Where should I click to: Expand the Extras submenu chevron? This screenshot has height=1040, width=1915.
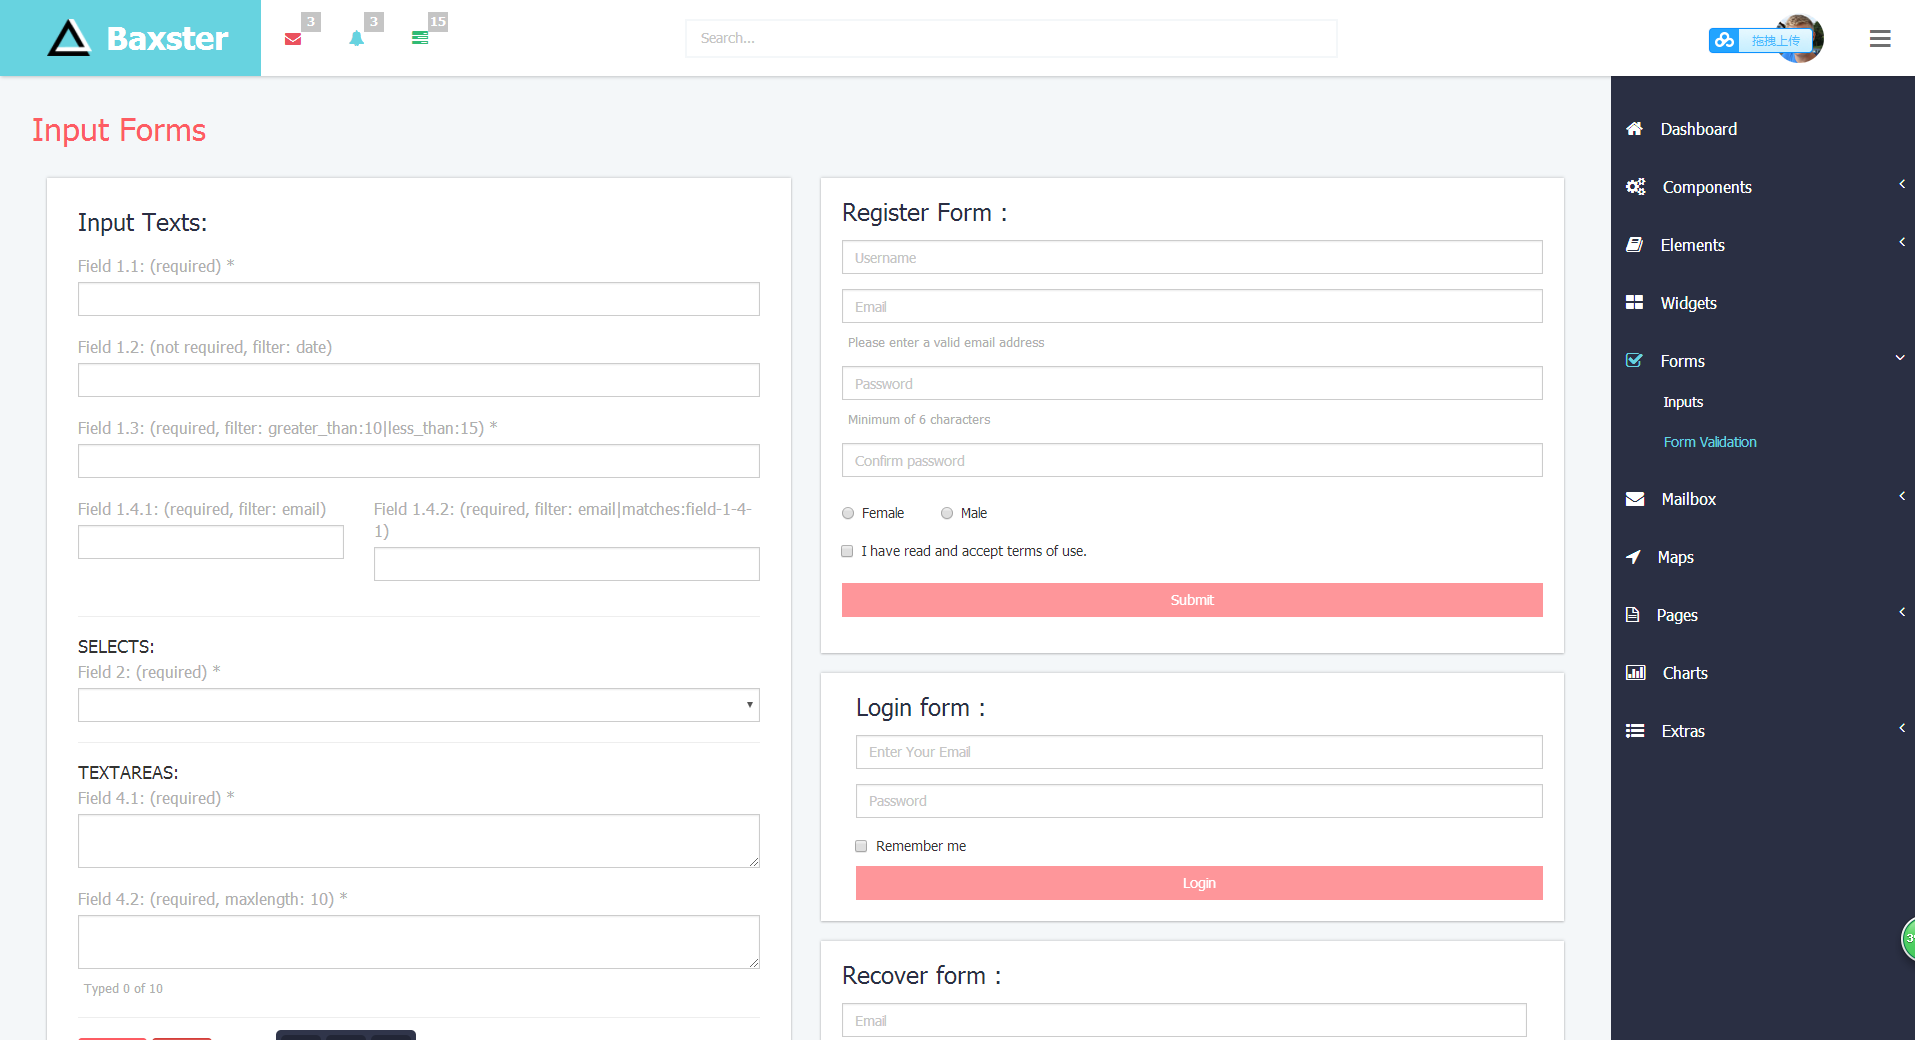click(x=1901, y=728)
